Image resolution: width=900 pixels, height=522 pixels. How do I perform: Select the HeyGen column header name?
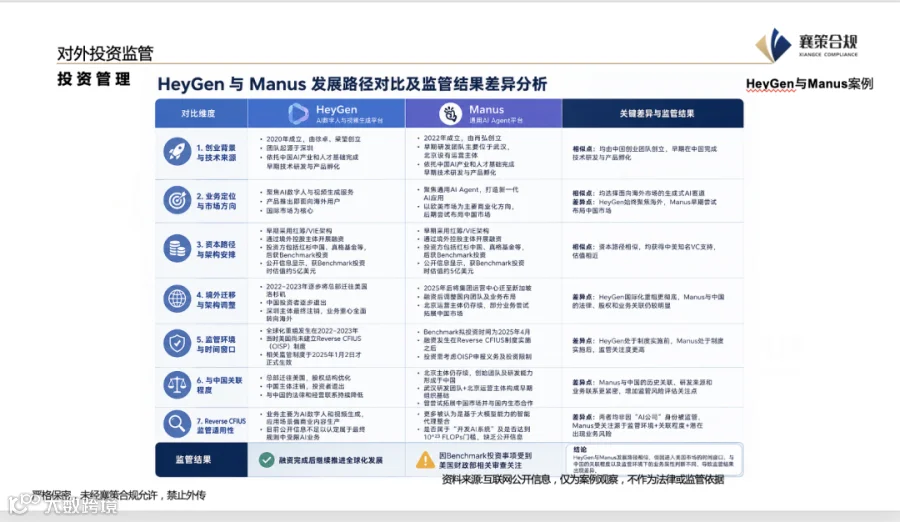click(x=336, y=109)
